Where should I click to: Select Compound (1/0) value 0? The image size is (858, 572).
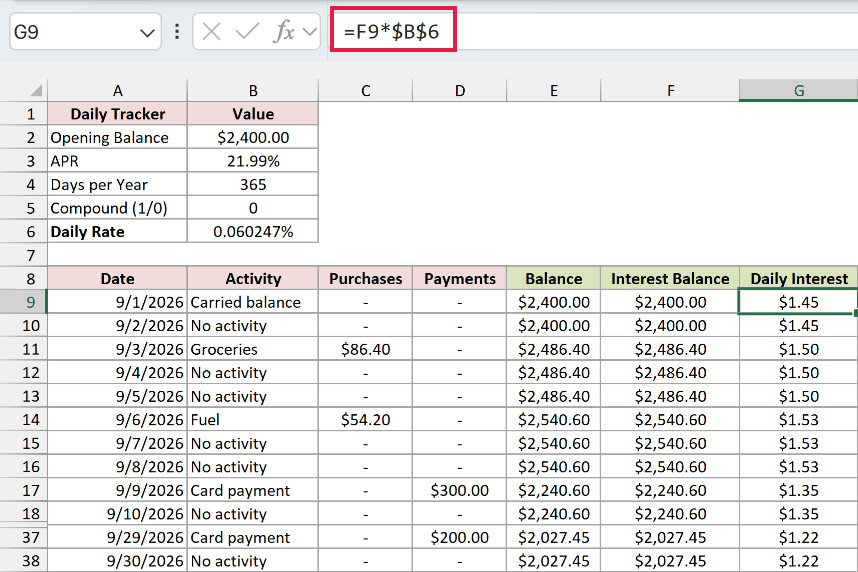click(253, 208)
